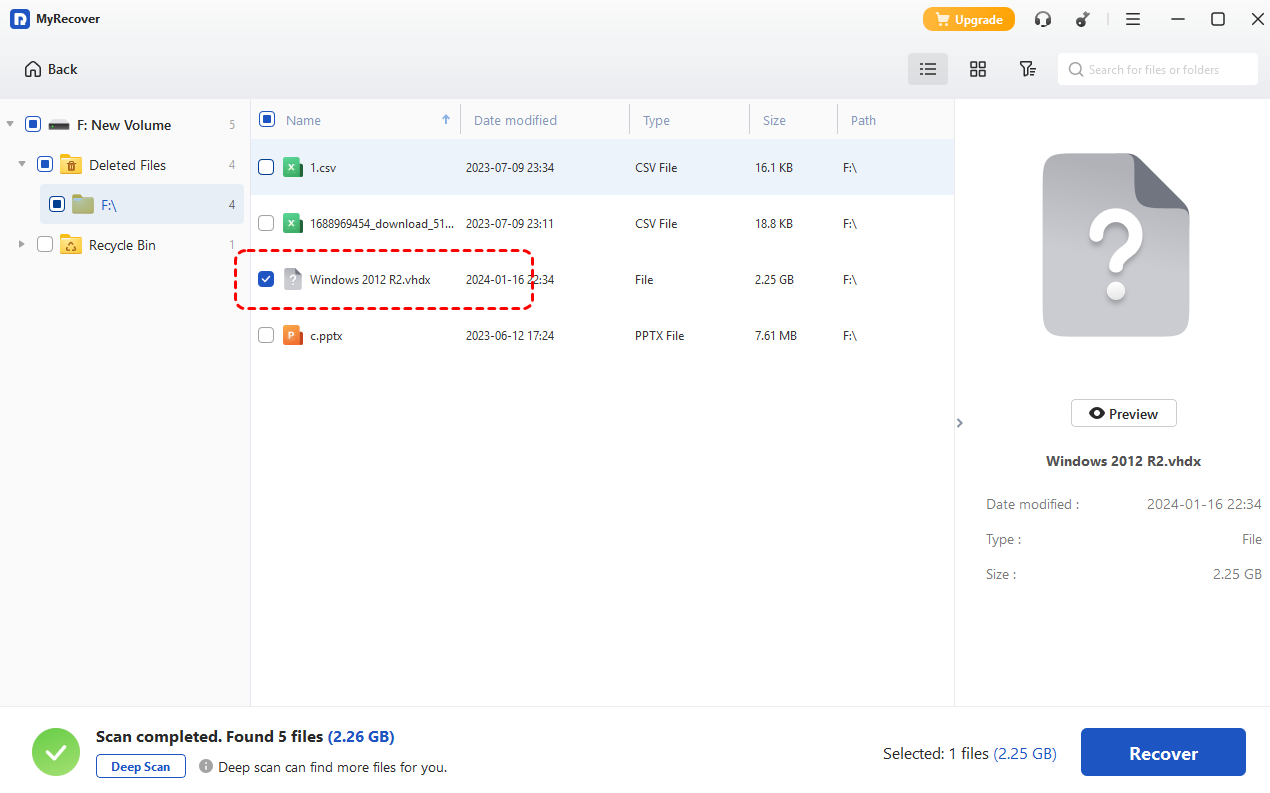Start a Deep Scan
Viewport: 1270px width, 793px height.
pyautogui.click(x=141, y=766)
